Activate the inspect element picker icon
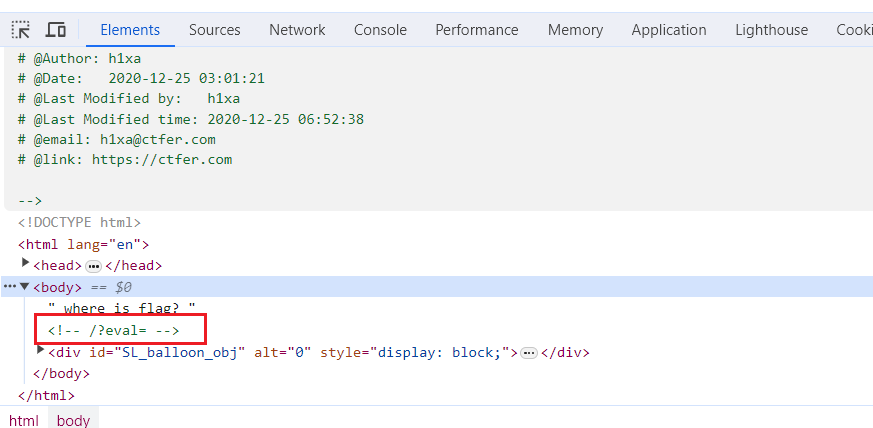 point(21,30)
